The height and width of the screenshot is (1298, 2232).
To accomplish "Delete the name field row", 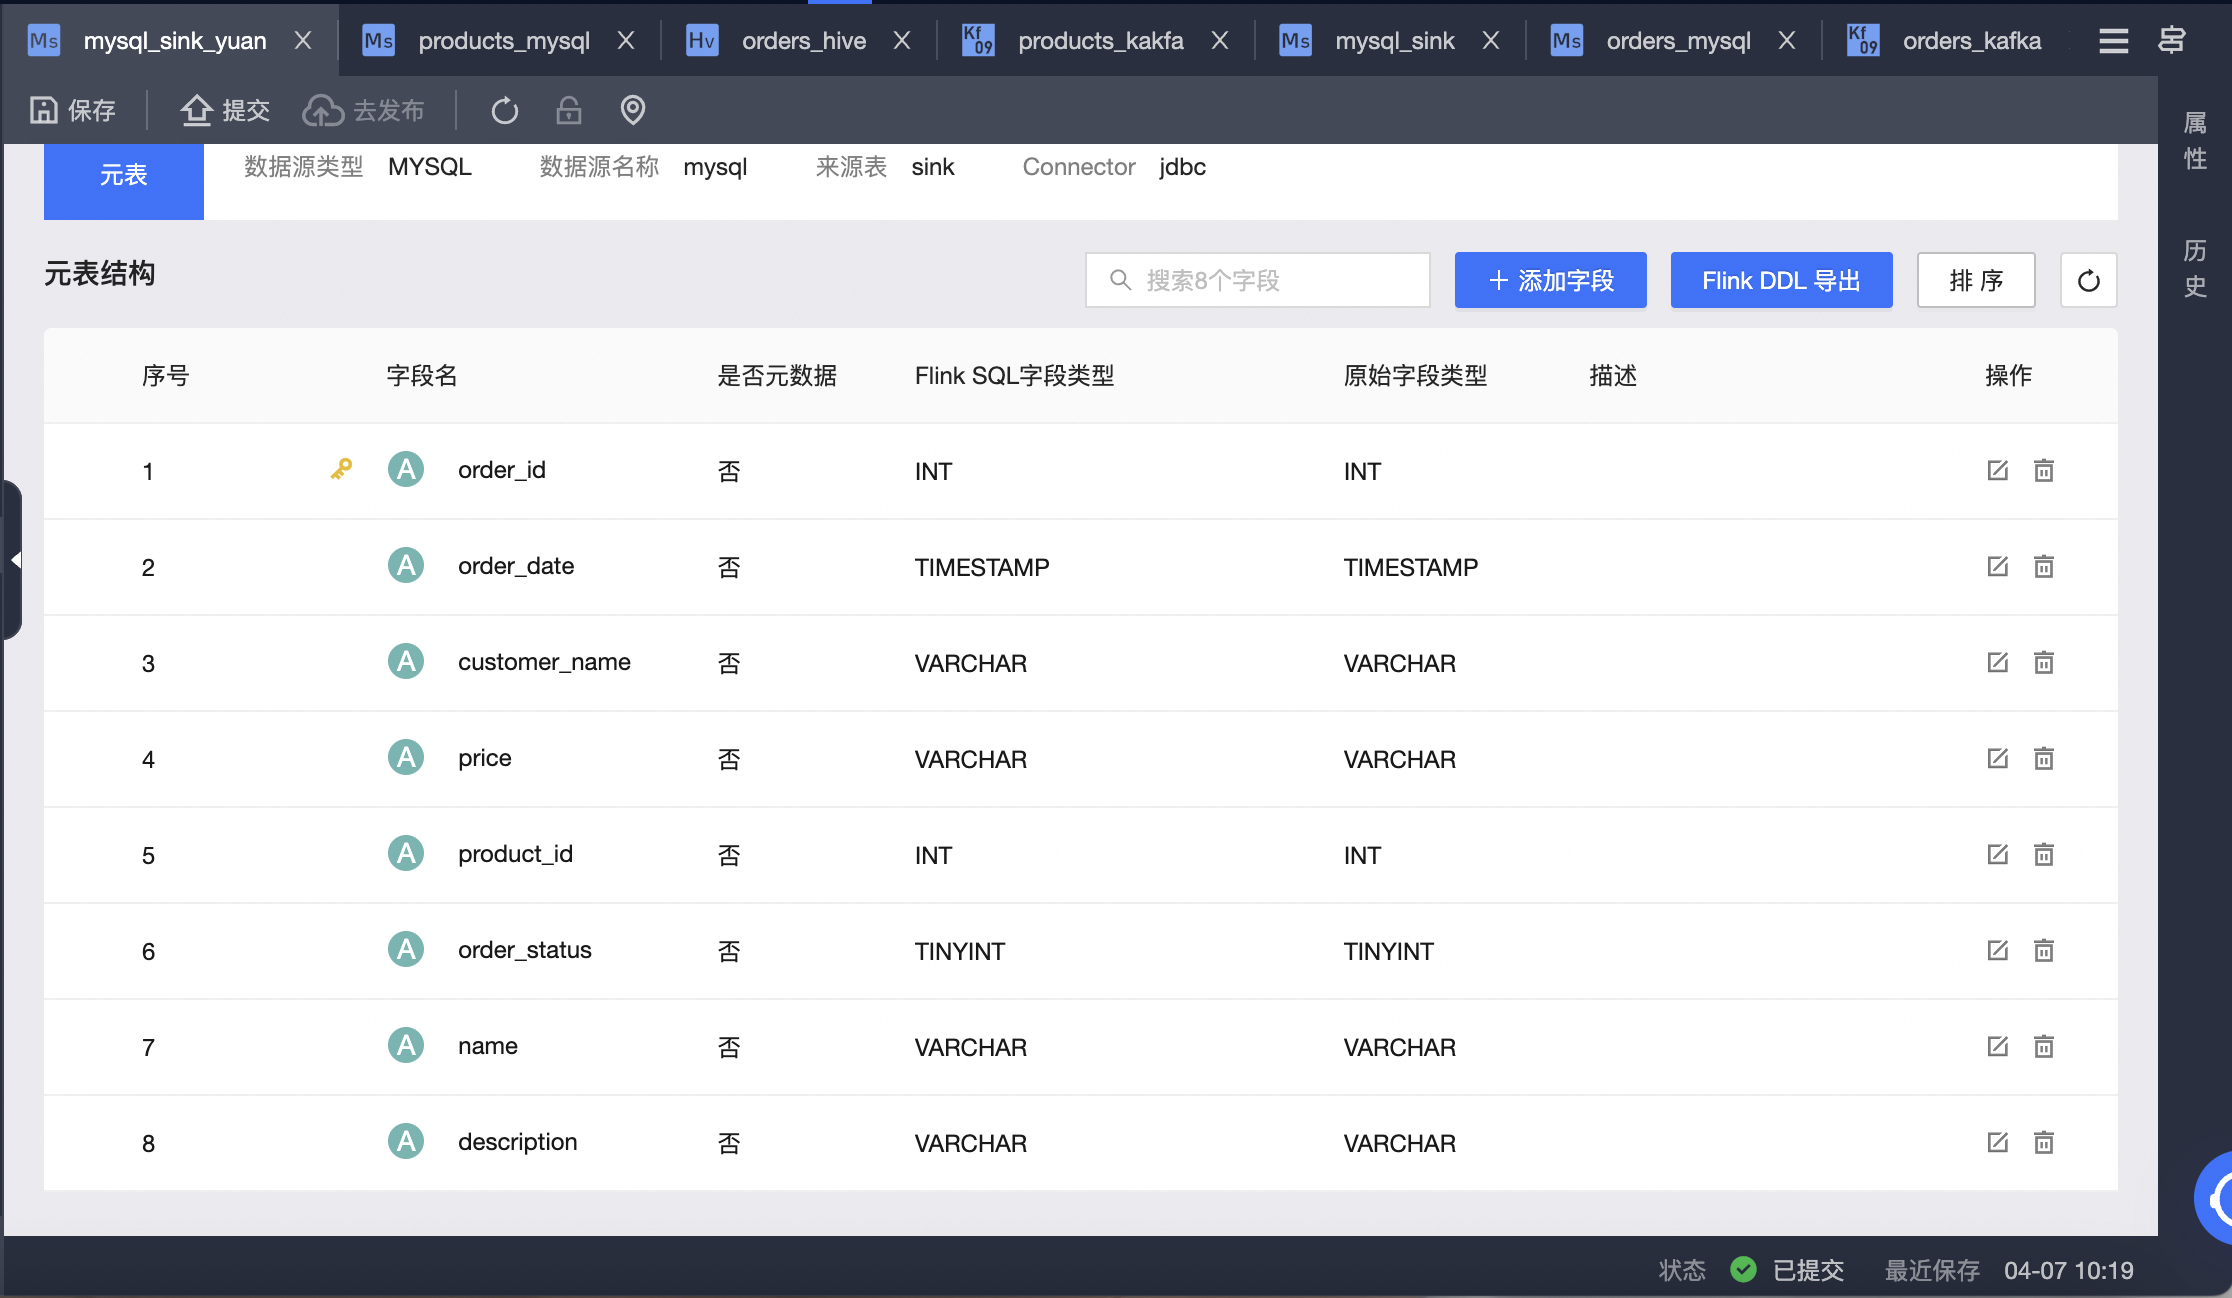I will pos(2044,1046).
